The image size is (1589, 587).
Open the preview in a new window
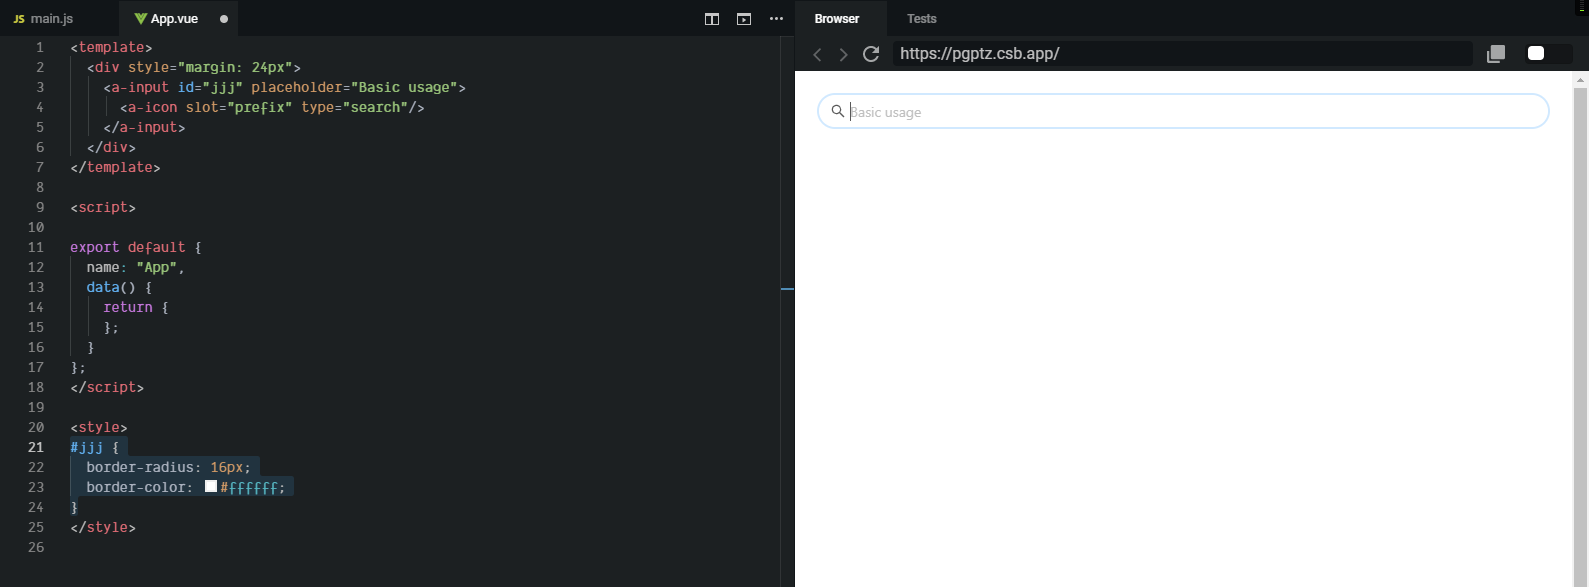(x=1496, y=54)
